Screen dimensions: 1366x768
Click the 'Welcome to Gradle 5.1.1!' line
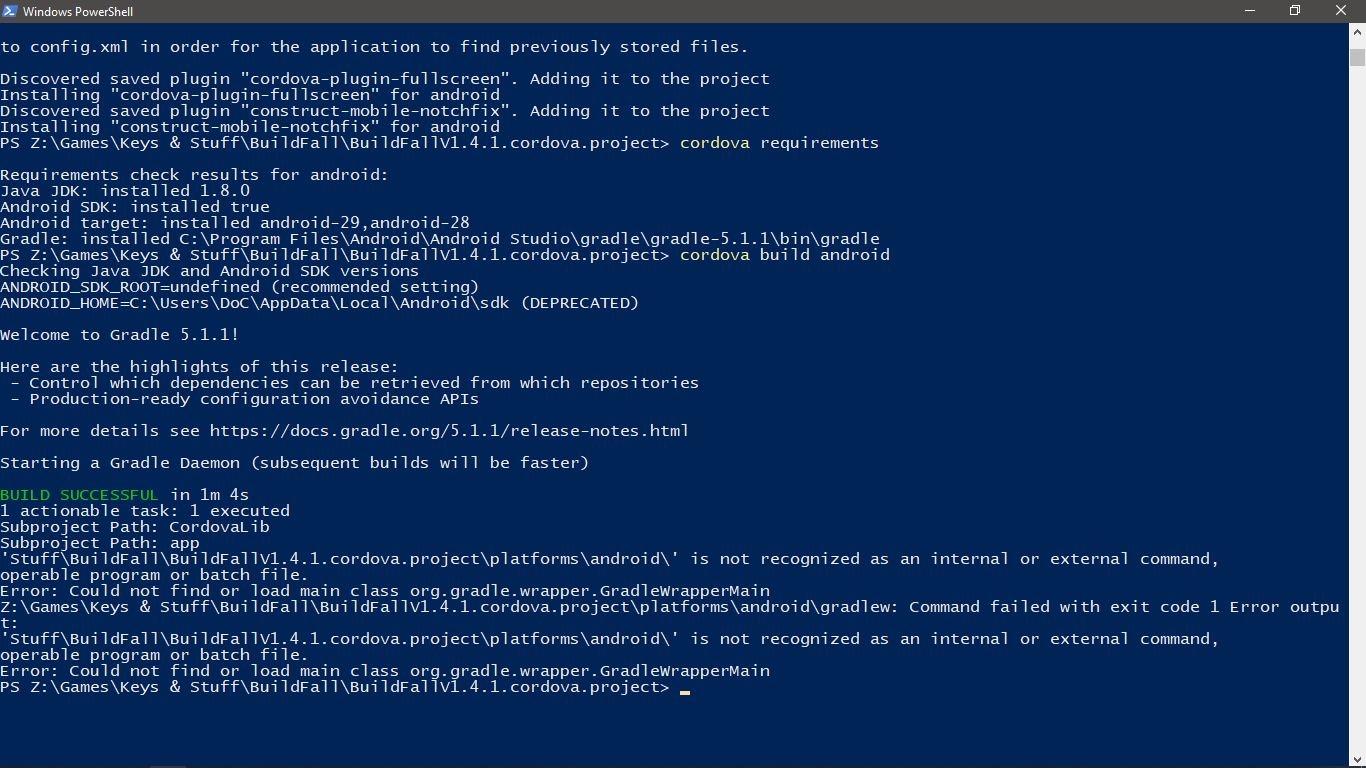pos(120,335)
